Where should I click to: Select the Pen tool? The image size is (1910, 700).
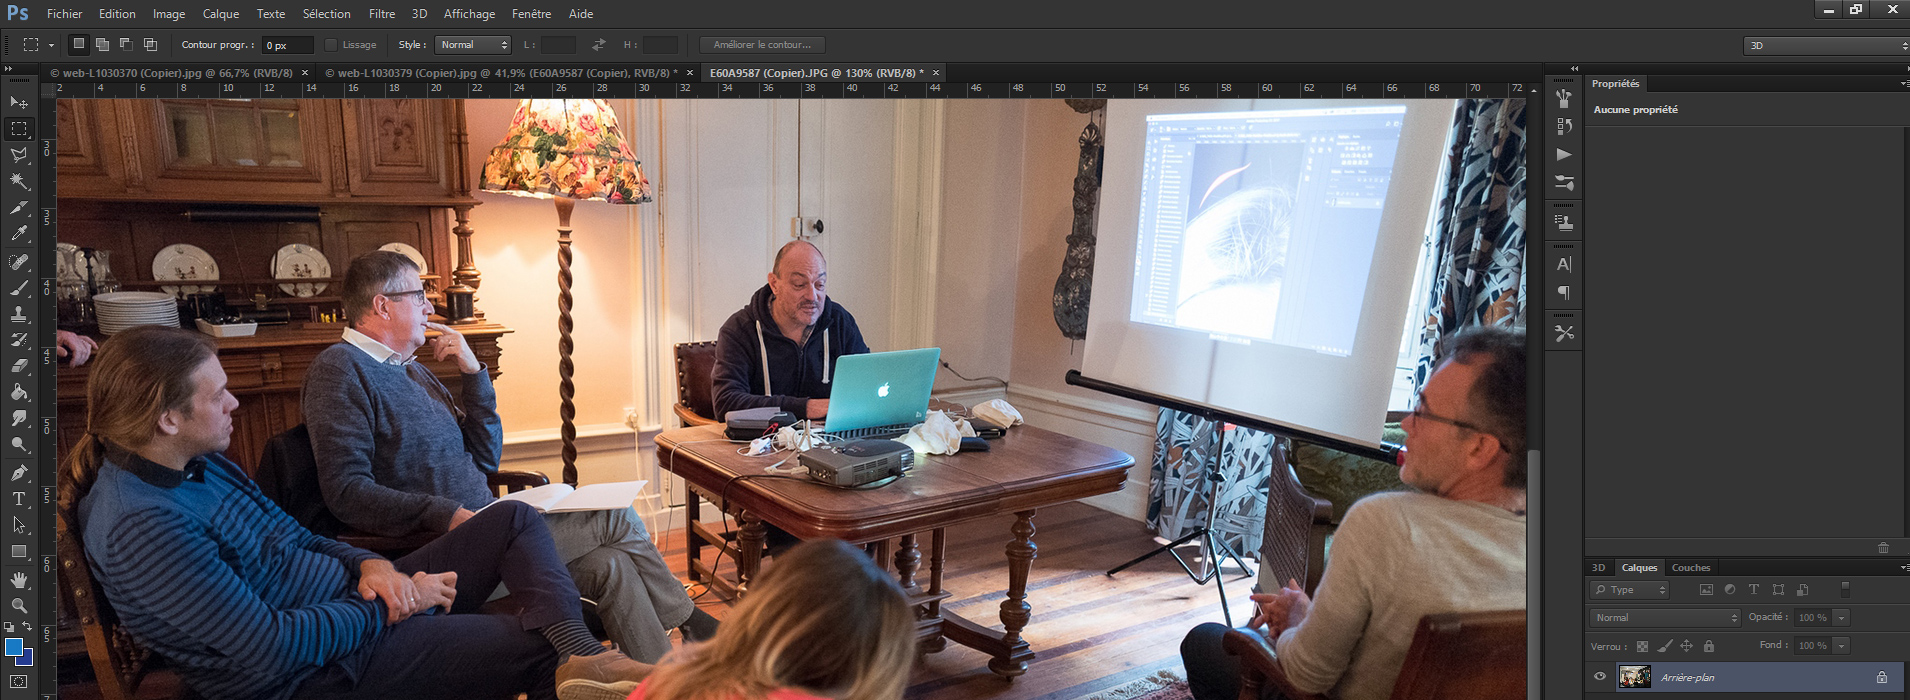tap(19, 473)
